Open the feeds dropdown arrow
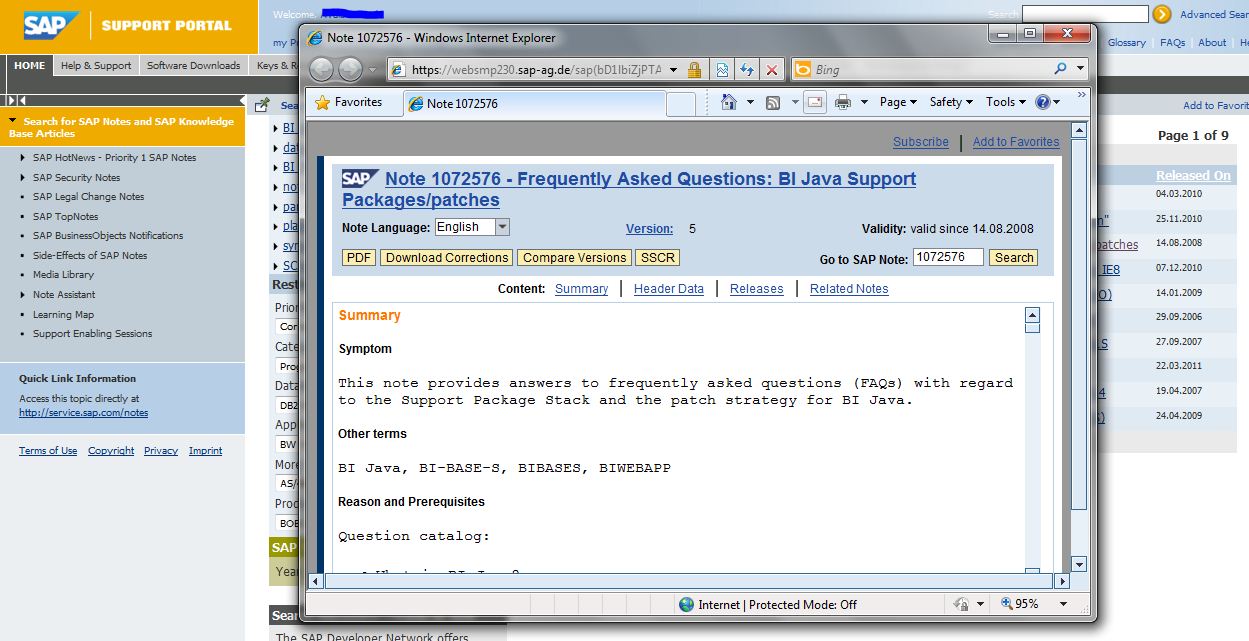Image resolution: width=1249 pixels, height=641 pixels. (x=795, y=102)
